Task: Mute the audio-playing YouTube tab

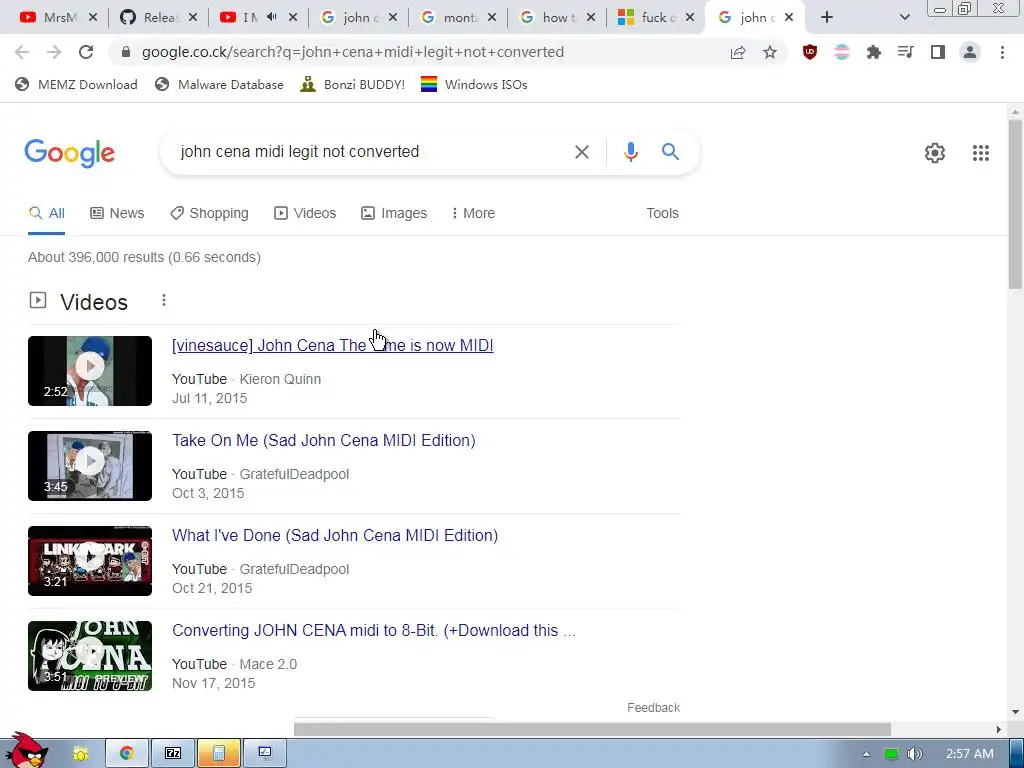Action: point(272,18)
